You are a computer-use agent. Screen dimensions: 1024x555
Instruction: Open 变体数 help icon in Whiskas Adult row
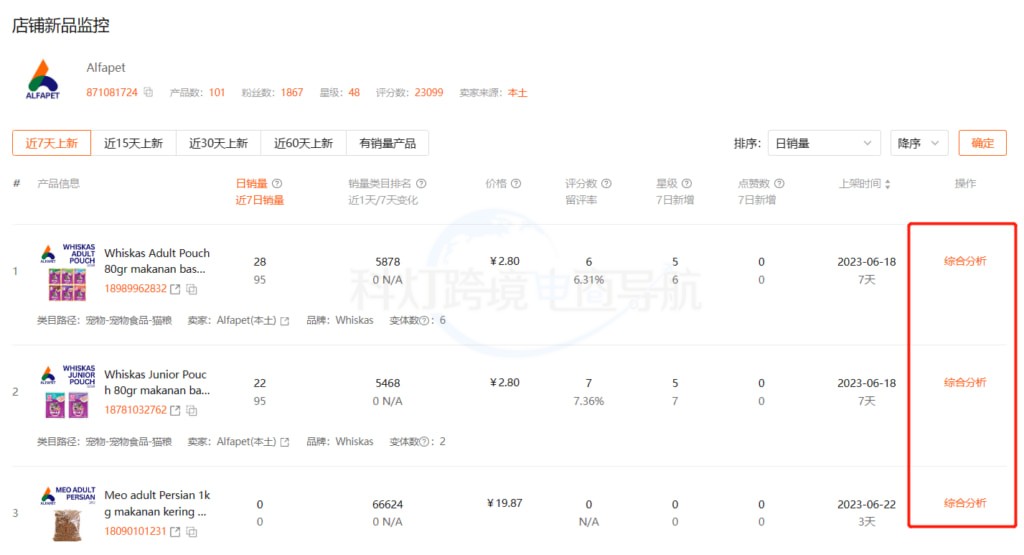[424, 321]
